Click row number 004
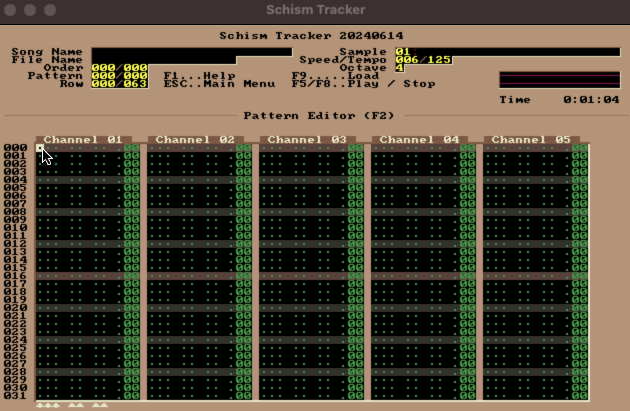The image size is (630, 411). (16, 180)
